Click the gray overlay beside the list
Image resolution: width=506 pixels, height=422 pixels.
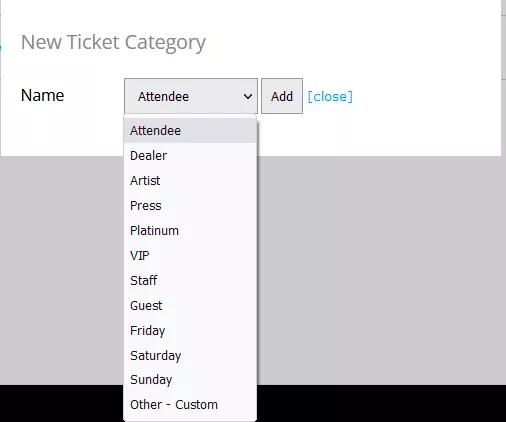point(380,270)
